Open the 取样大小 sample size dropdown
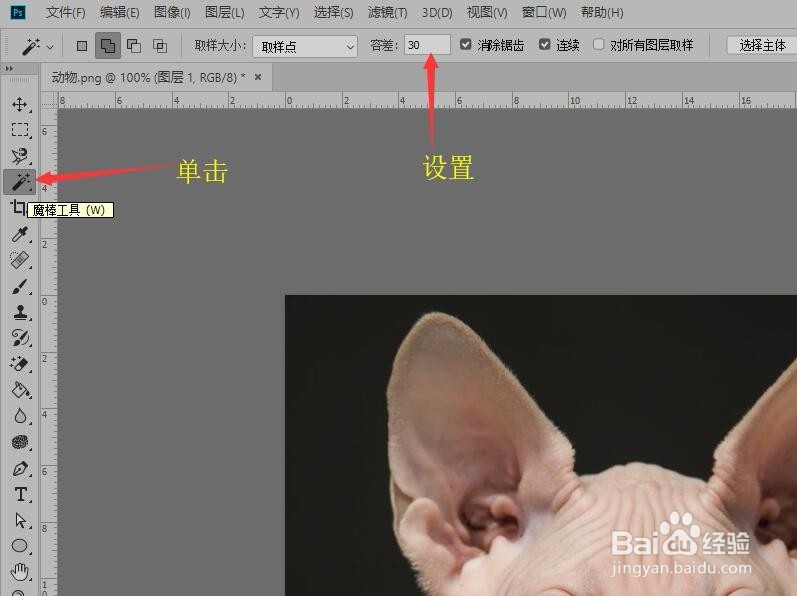The width and height of the screenshot is (797, 596). pyautogui.click(x=305, y=47)
